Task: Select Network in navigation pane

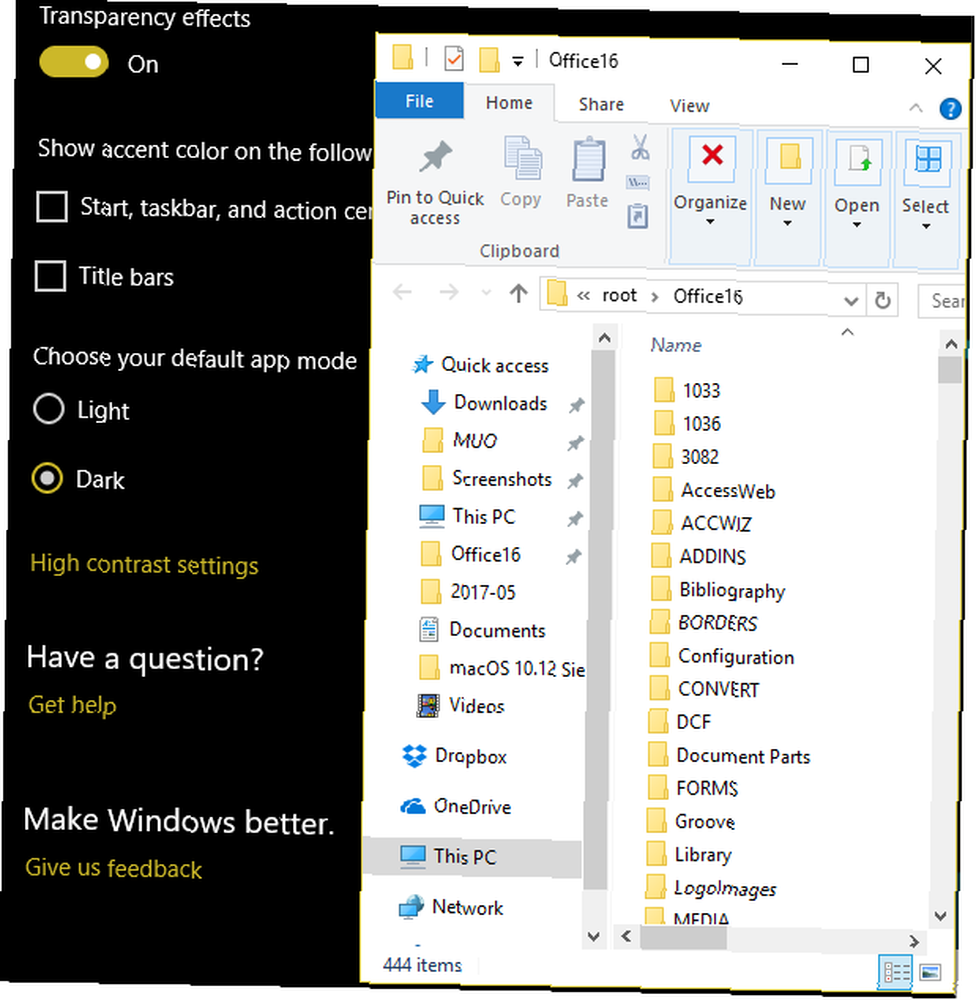Action: [451, 907]
